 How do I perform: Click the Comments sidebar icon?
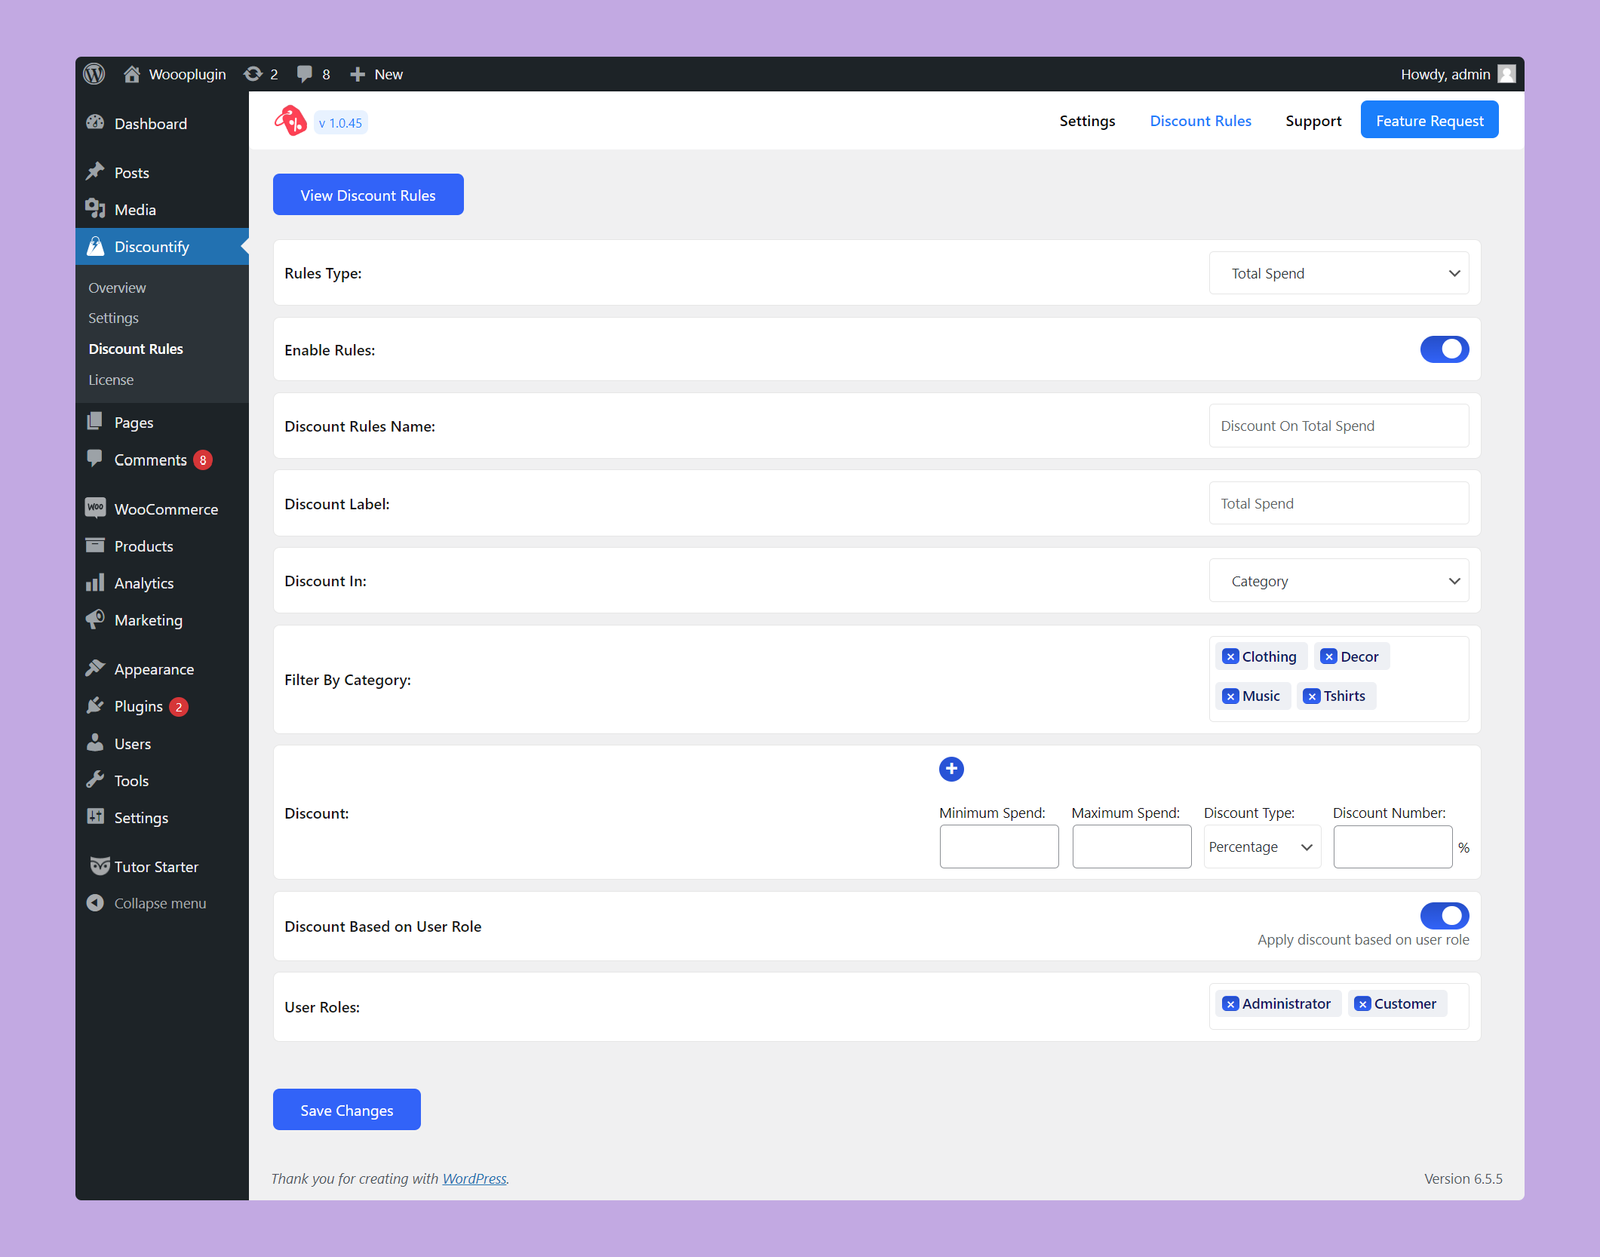tap(95, 458)
